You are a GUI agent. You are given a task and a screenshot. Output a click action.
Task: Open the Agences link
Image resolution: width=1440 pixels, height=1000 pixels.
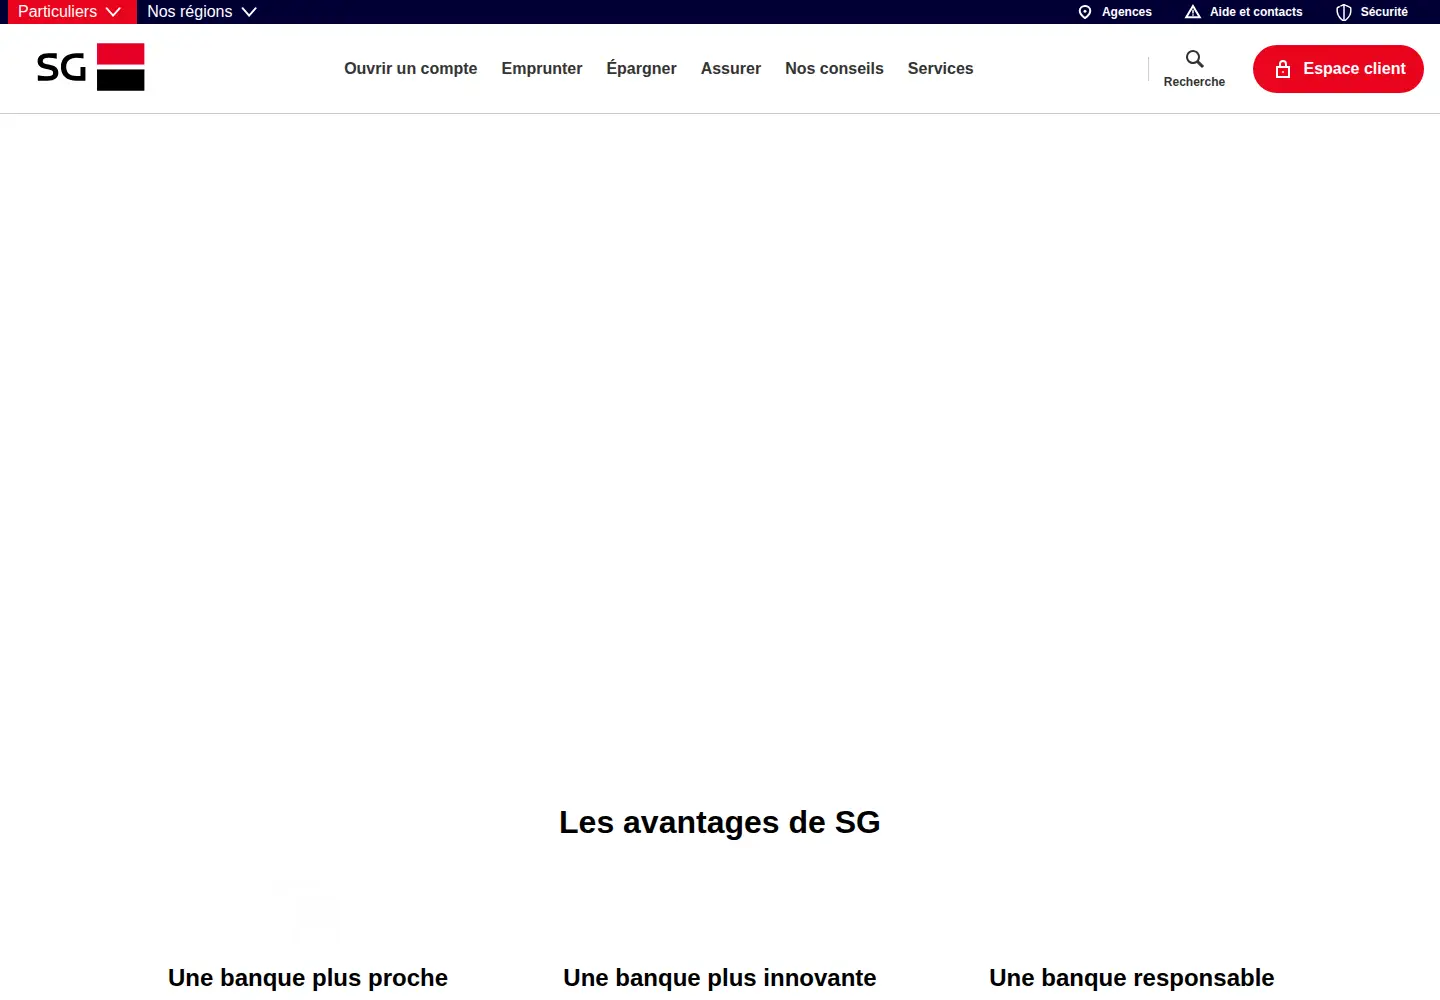tap(1115, 12)
